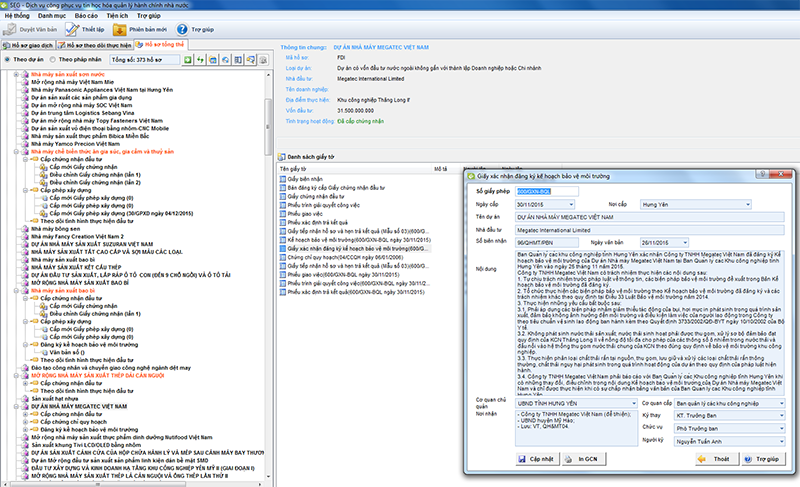Click the Danh sách giấy tờ panel icon
Screen dimensions: 800x487
tap(282, 157)
